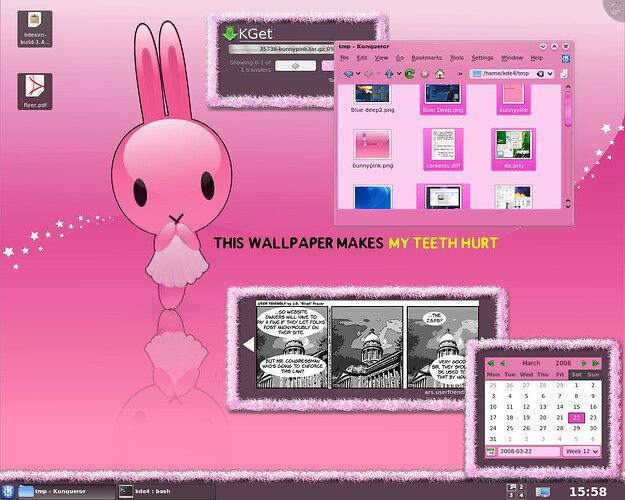Open the KDE application launcher on the panel
The height and width of the screenshot is (500, 625).
[x=8, y=491]
